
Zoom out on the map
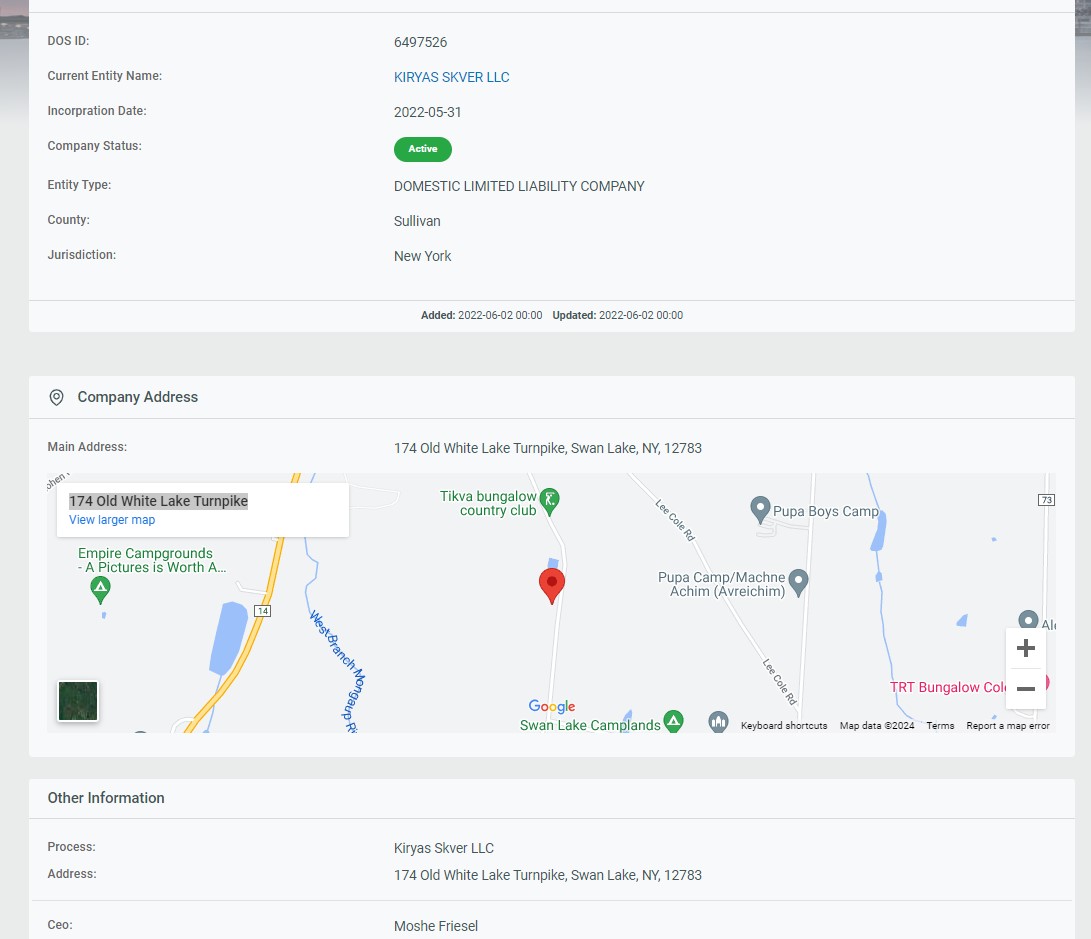(1025, 689)
